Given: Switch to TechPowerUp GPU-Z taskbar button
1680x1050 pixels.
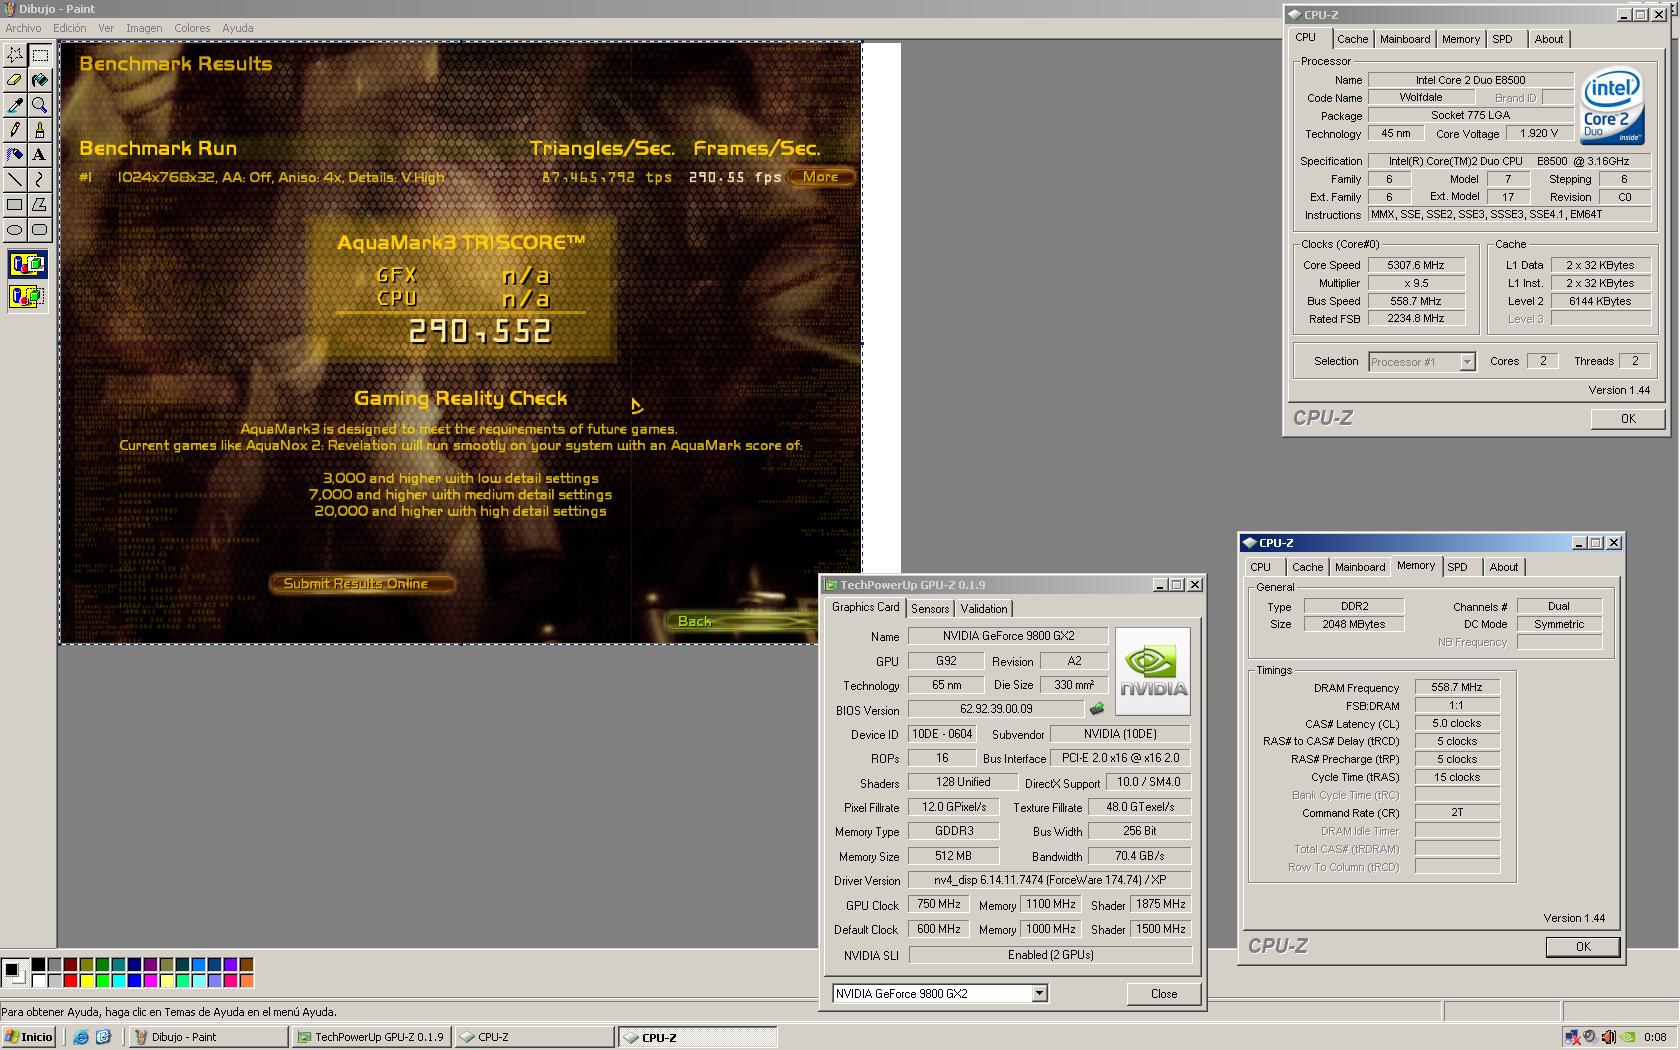Looking at the screenshot, I should point(370,1037).
